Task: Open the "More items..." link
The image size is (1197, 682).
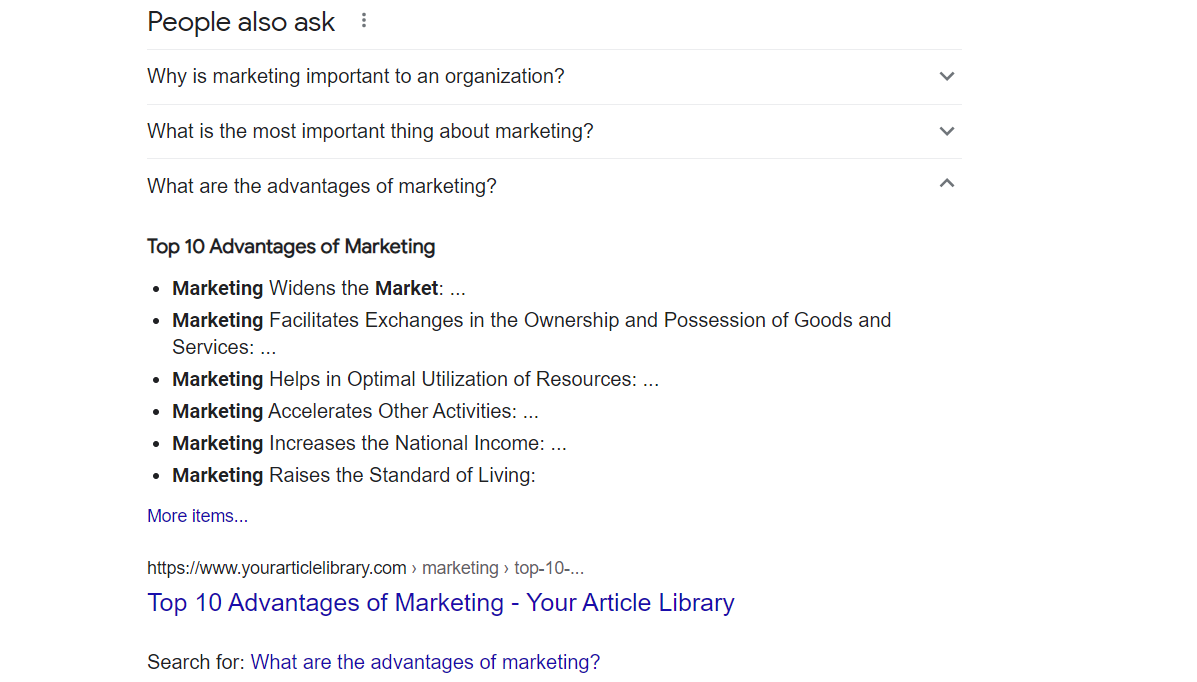Action: click(x=197, y=516)
